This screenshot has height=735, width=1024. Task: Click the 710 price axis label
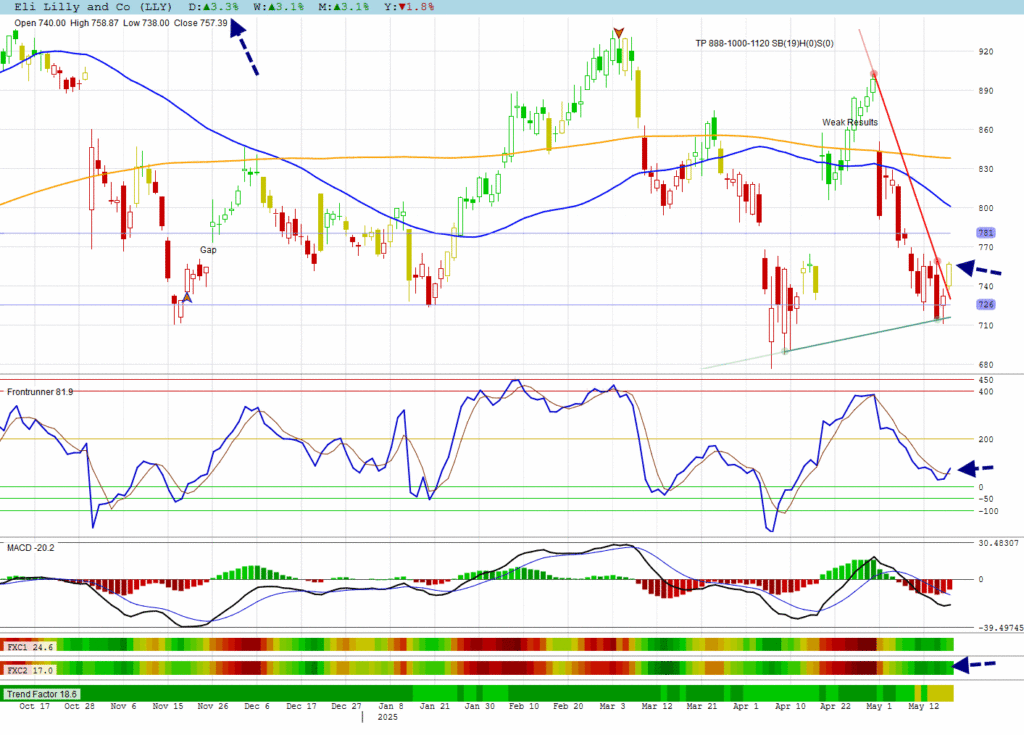click(x=985, y=326)
